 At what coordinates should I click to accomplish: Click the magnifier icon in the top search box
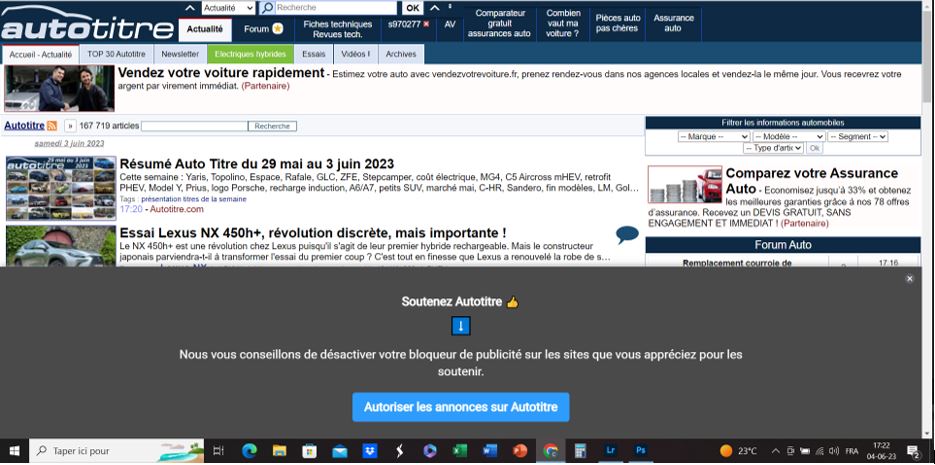click(268, 8)
